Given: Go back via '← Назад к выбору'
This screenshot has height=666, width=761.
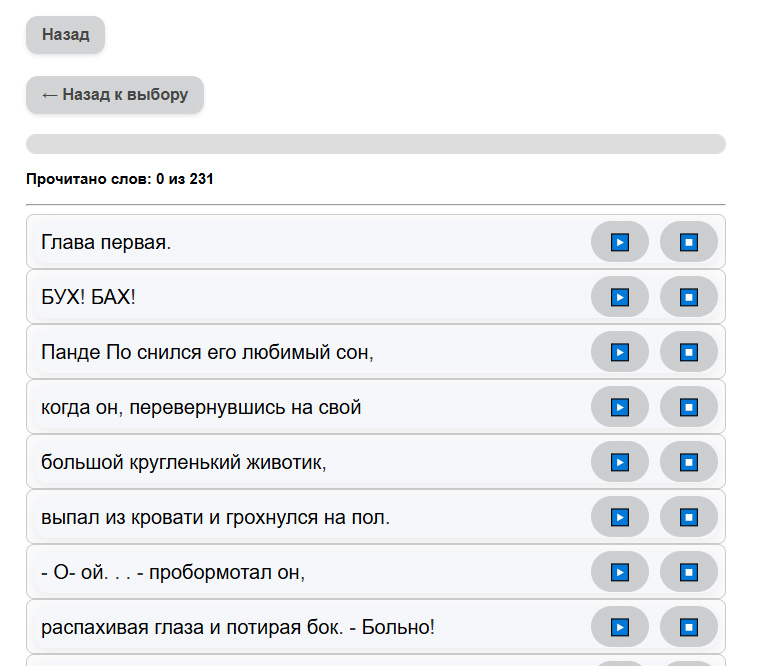Looking at the screenshot, I should [115, 95].
